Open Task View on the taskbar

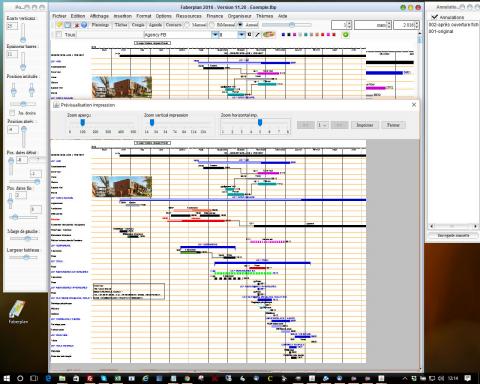click(x=34, y=378)
